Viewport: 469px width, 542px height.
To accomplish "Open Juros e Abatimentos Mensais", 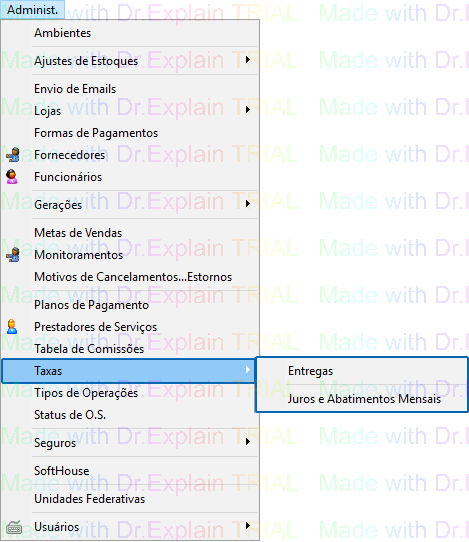I will [x=362, y=399].
